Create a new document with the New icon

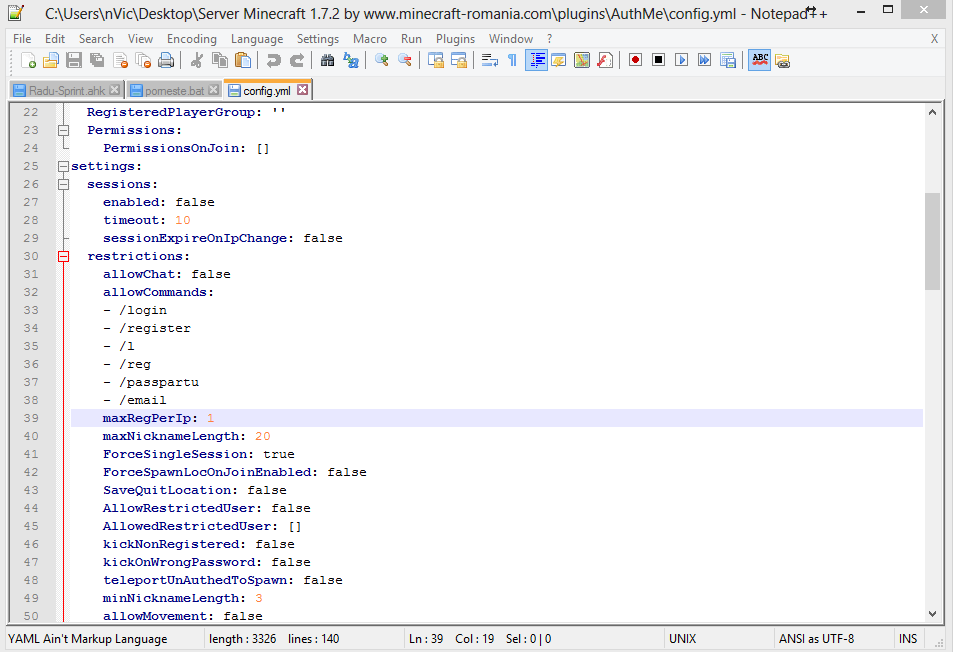pyautogui.click(x=28, y=60)
